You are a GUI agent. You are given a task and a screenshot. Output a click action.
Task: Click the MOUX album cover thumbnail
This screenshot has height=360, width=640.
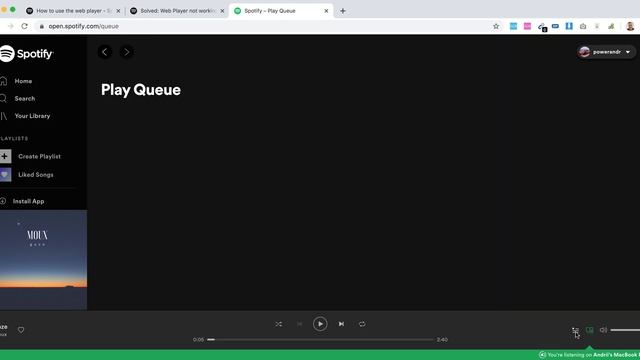tap(43, 260)
